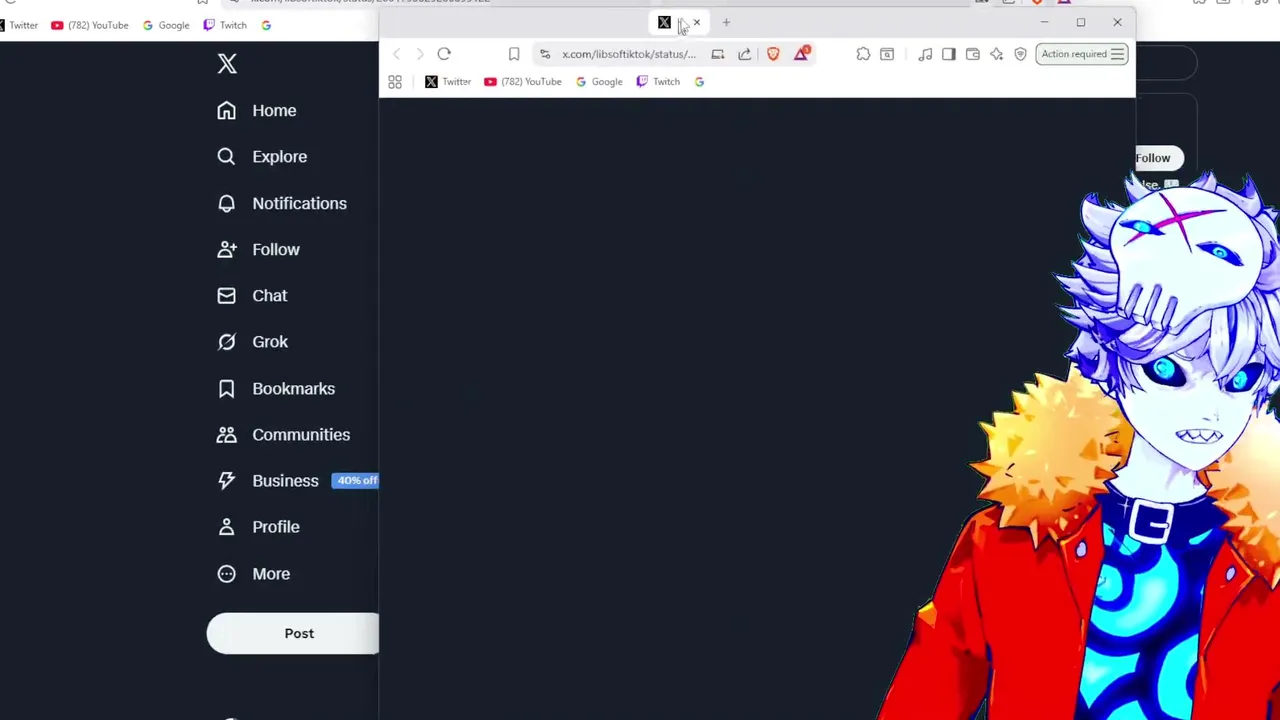Open the Action required menu button

pos(1082,54)
